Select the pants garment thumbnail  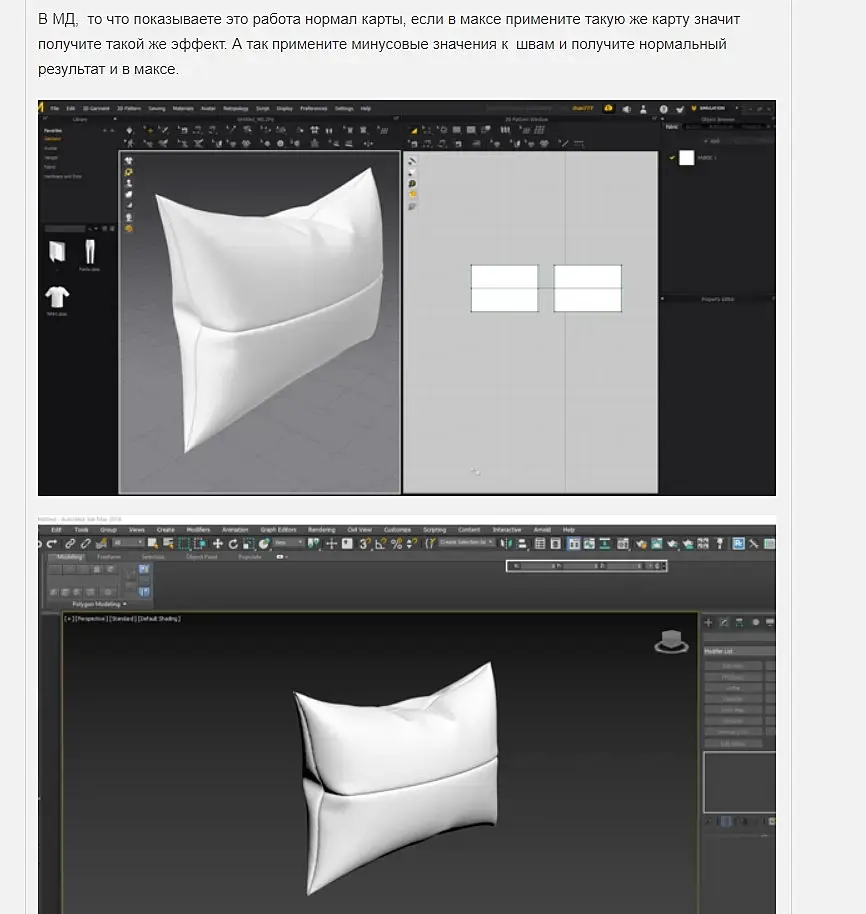(x=90, y=251)
